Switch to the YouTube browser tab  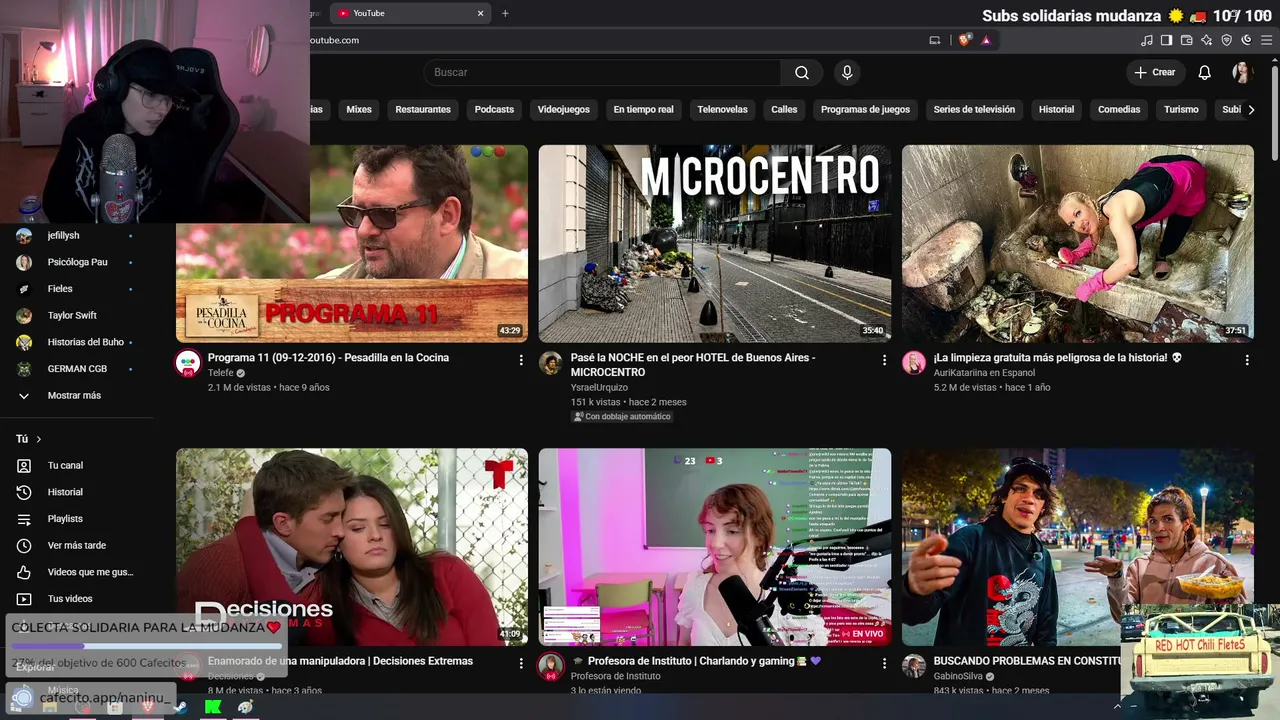point(410,13)
